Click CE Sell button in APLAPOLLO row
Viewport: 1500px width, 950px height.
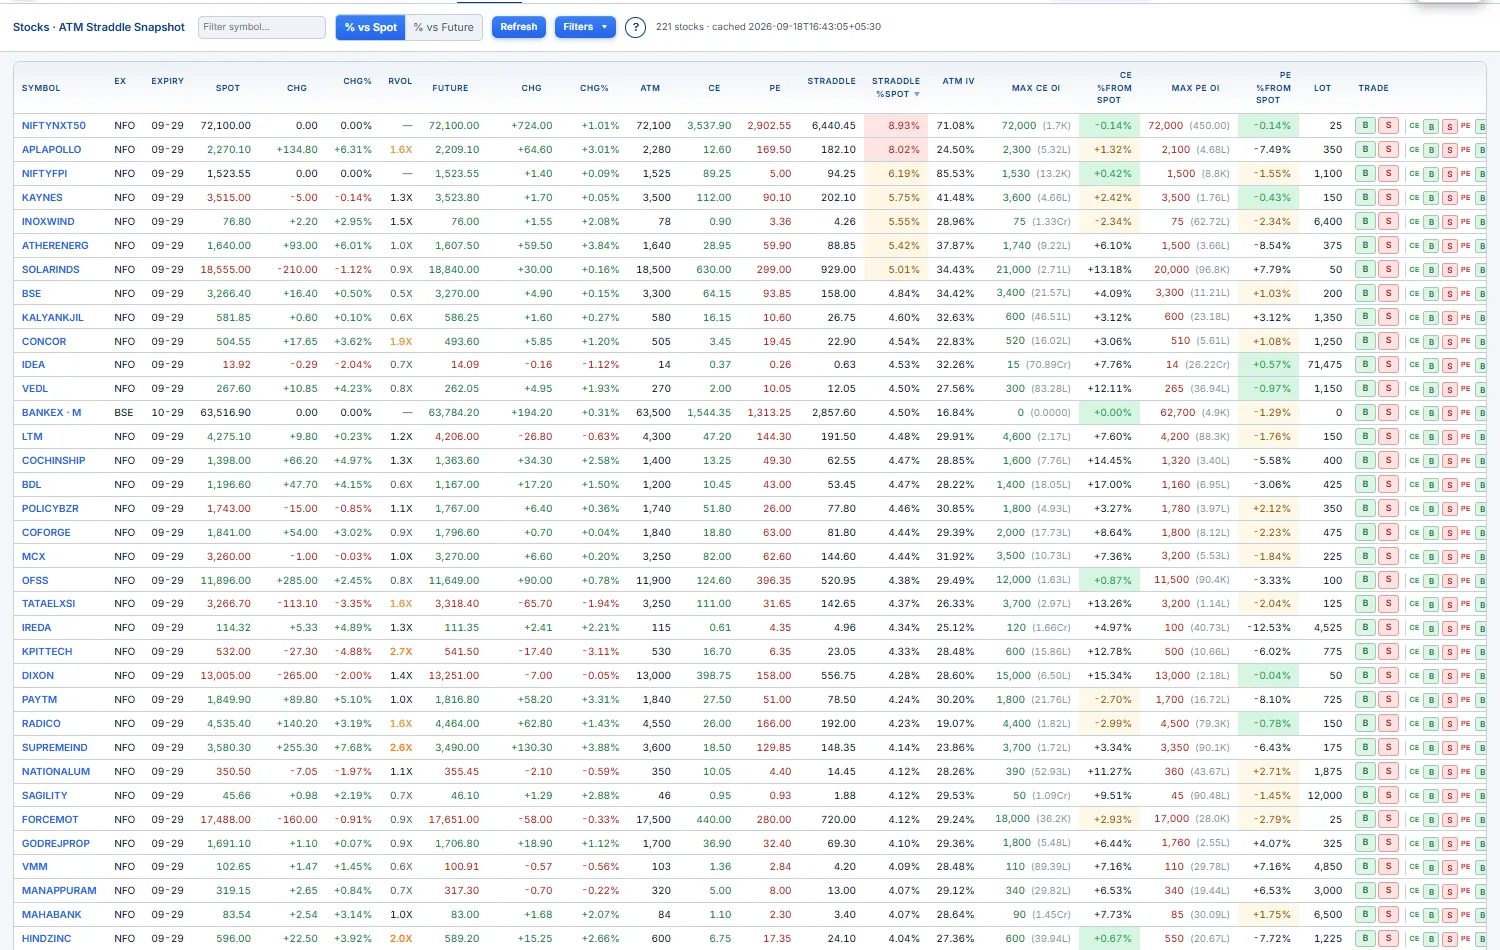point(1449,150)
